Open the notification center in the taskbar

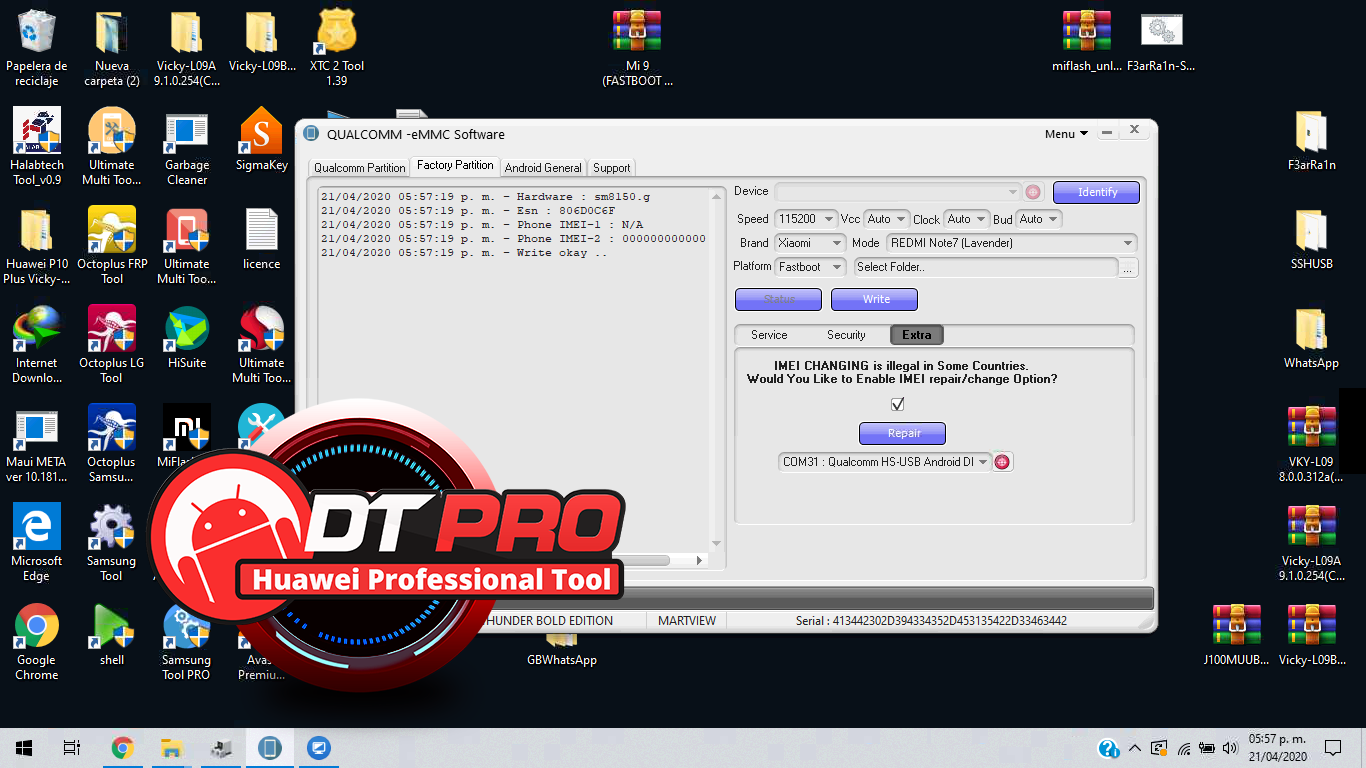1332,748
